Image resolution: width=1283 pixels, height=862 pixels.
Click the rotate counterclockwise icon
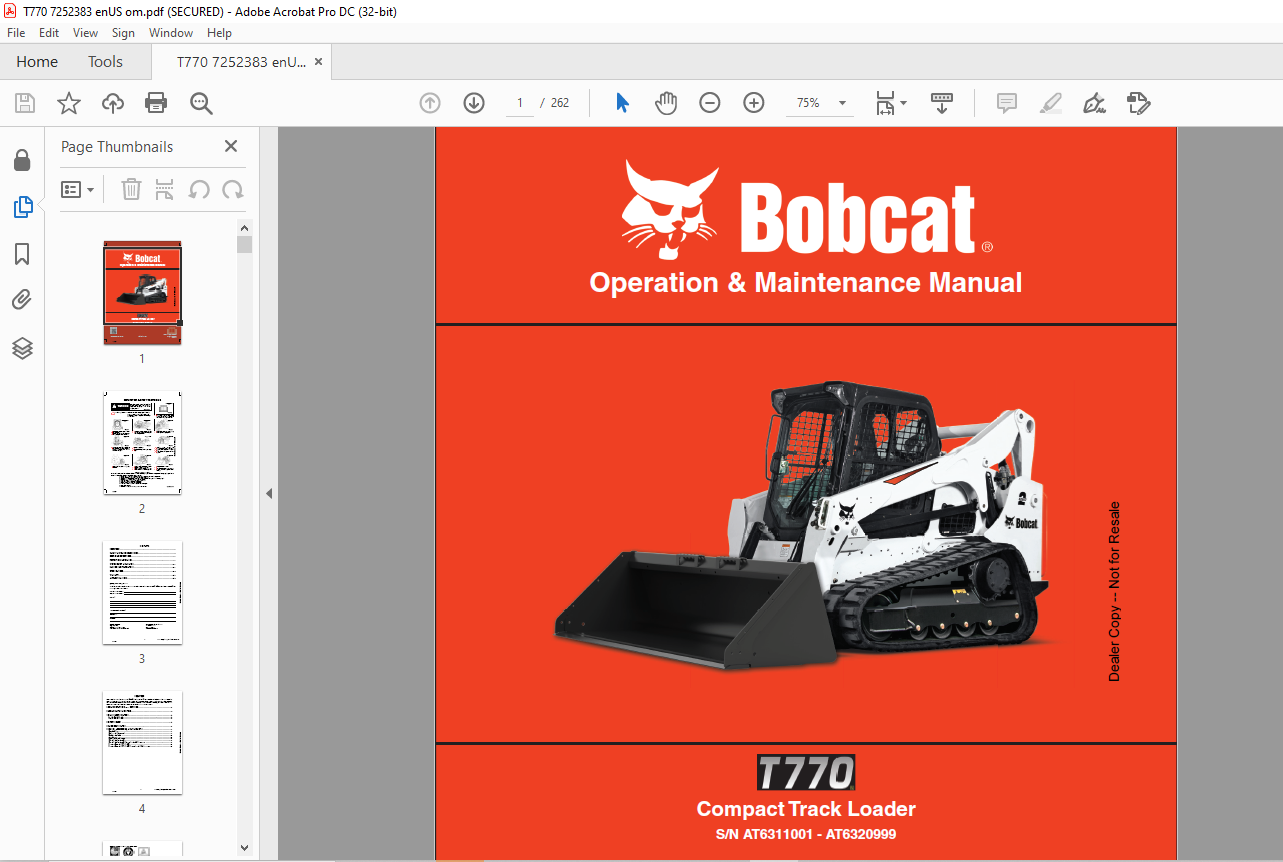point(199,189)
